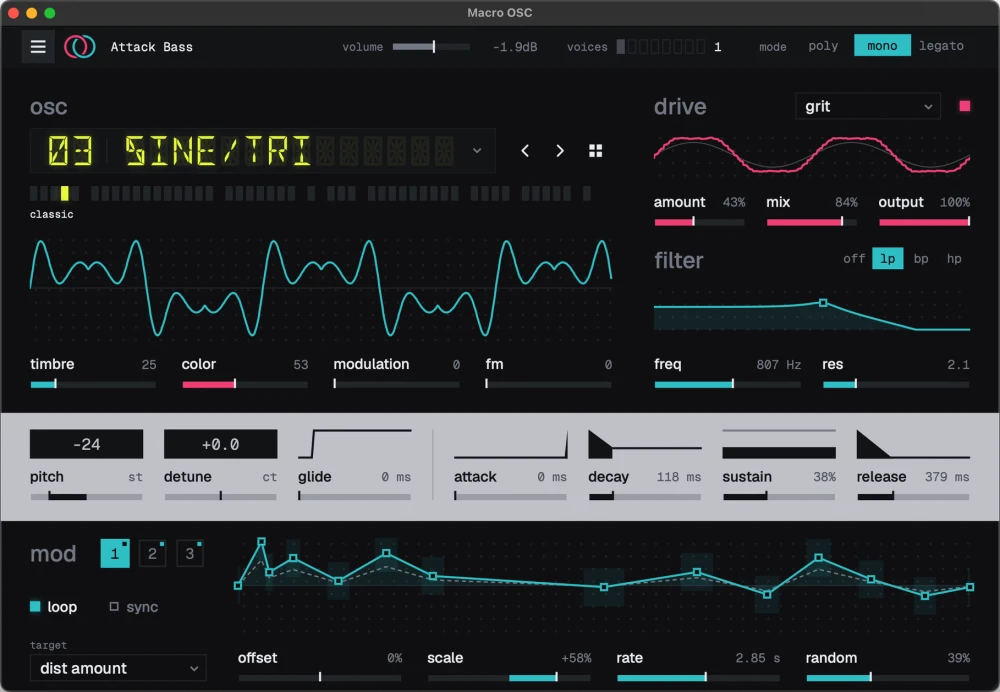Click the mod random slider
Screen dimensions: 1000x692
[887, 677]
